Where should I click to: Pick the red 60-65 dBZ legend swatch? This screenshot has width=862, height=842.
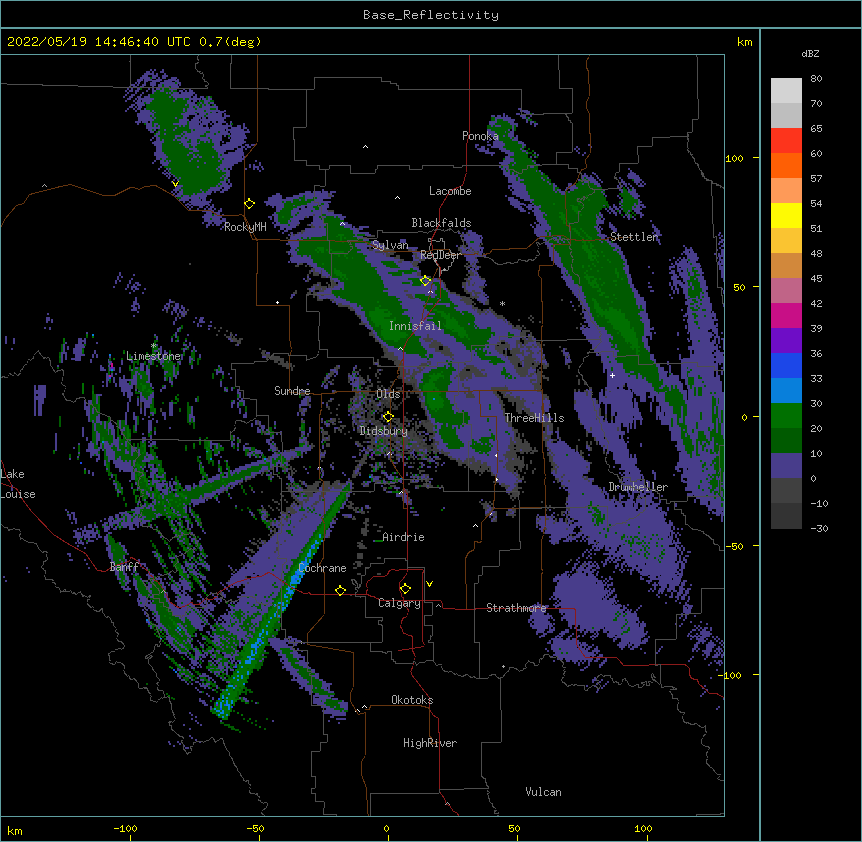point(786,140)
